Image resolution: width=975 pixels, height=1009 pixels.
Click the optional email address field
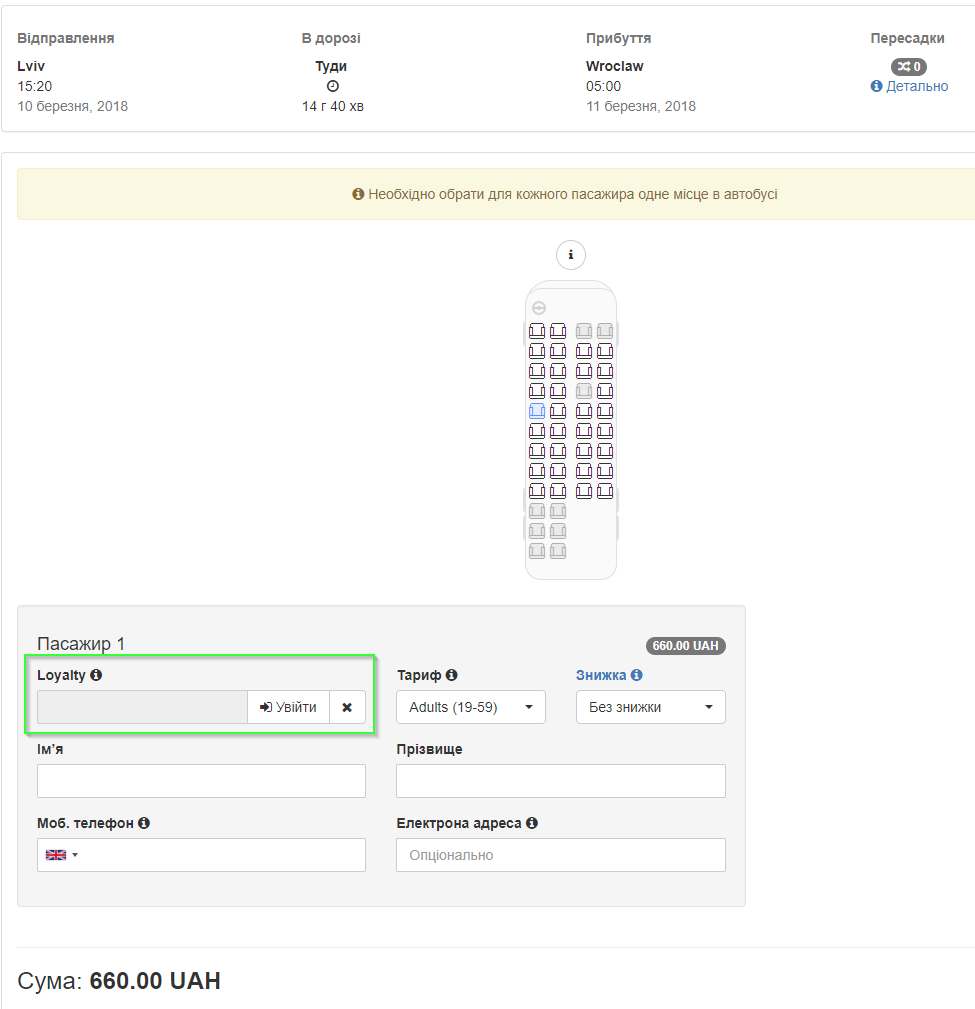coord(561,855)
